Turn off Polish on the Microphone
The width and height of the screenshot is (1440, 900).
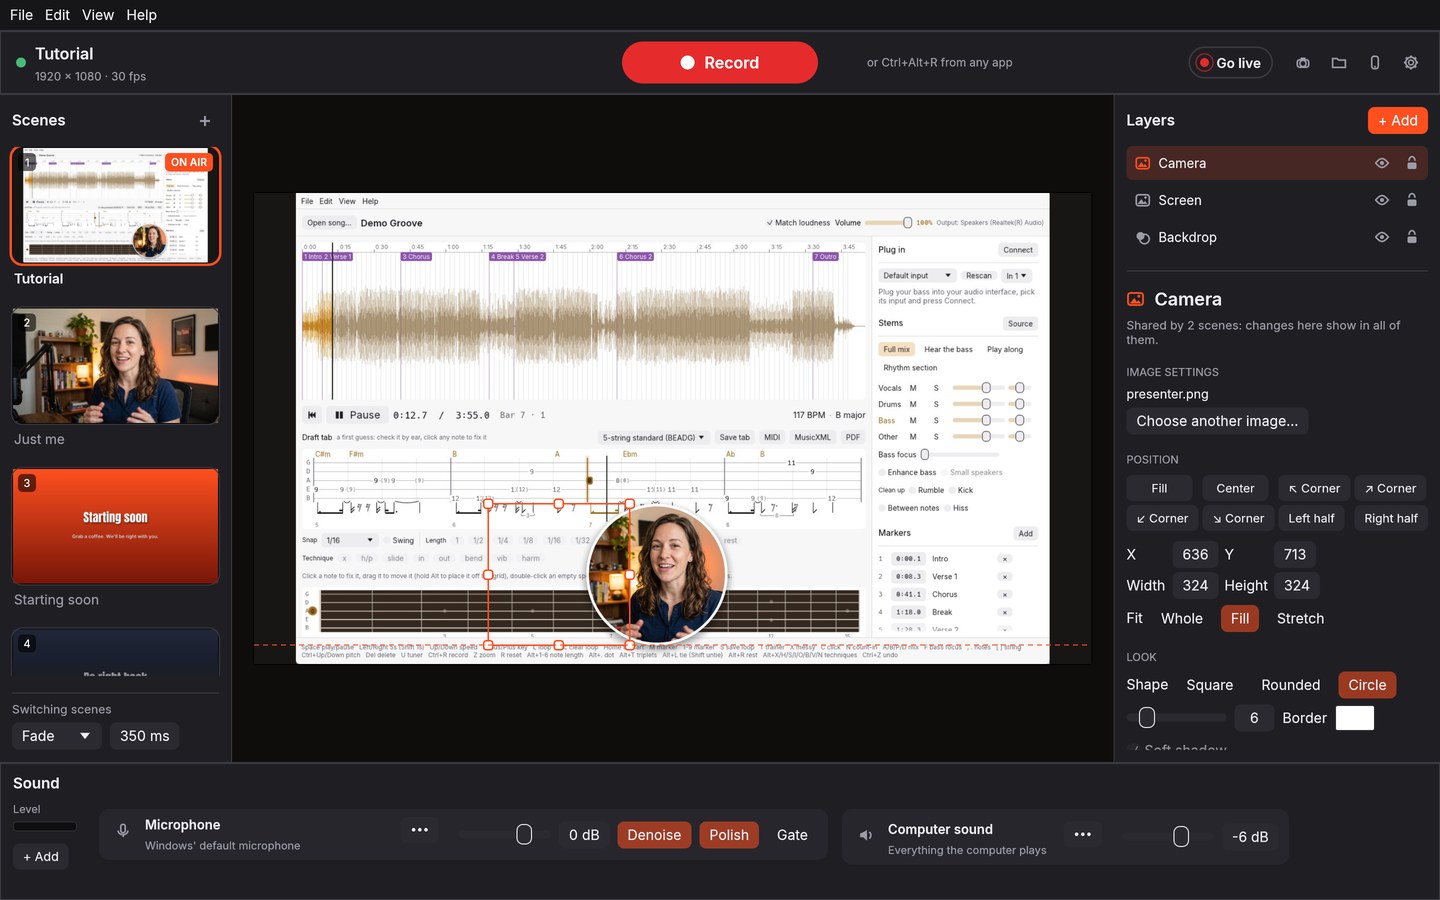[x=729, y=835]
